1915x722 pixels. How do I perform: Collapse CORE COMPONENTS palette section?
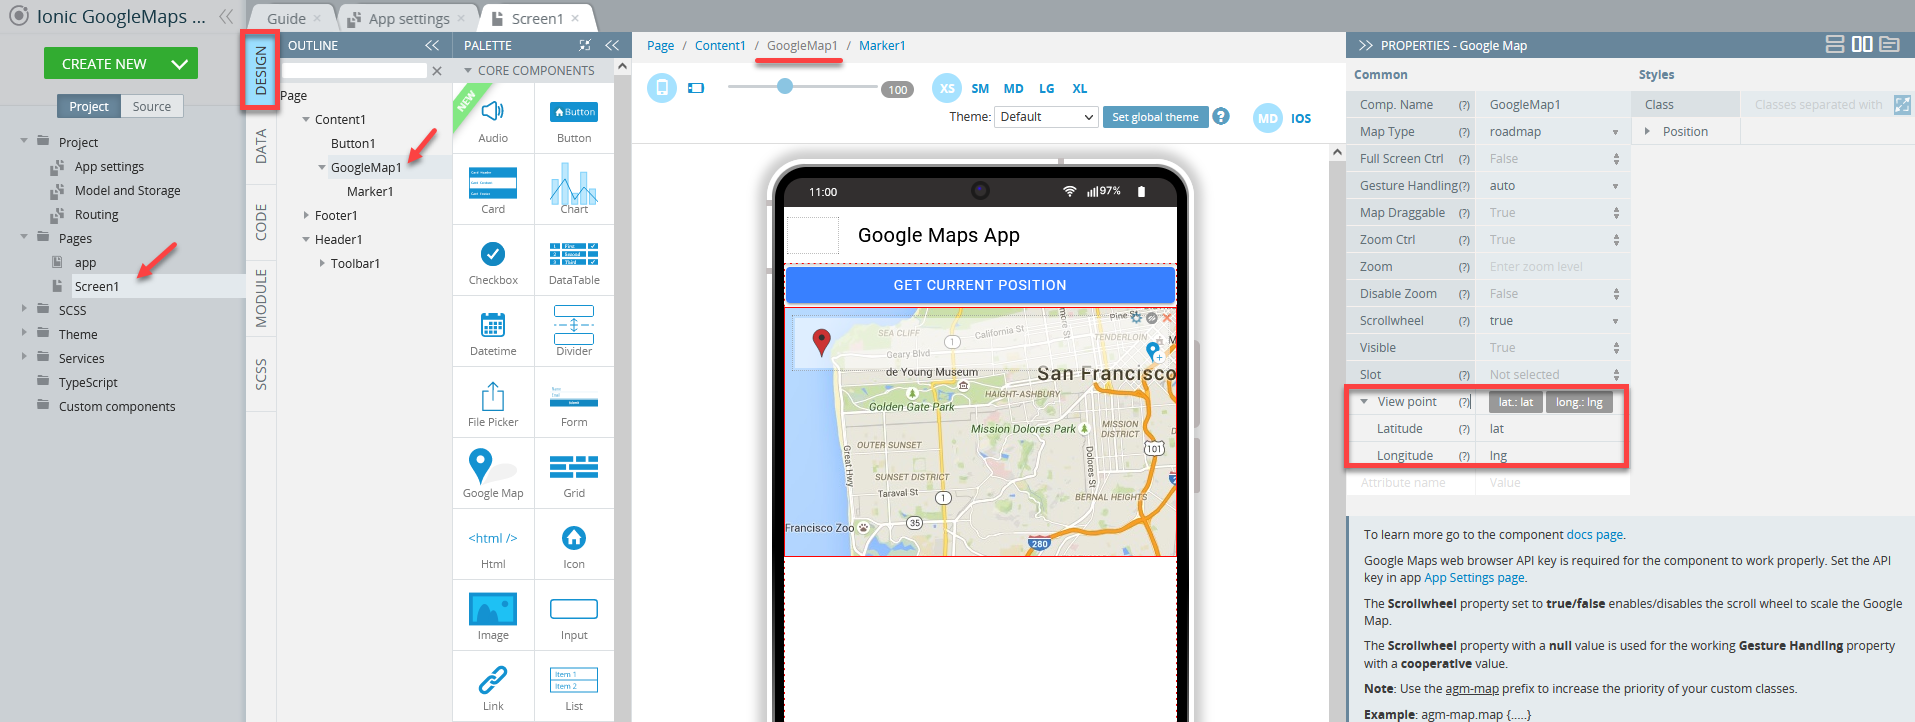point(468,70)
